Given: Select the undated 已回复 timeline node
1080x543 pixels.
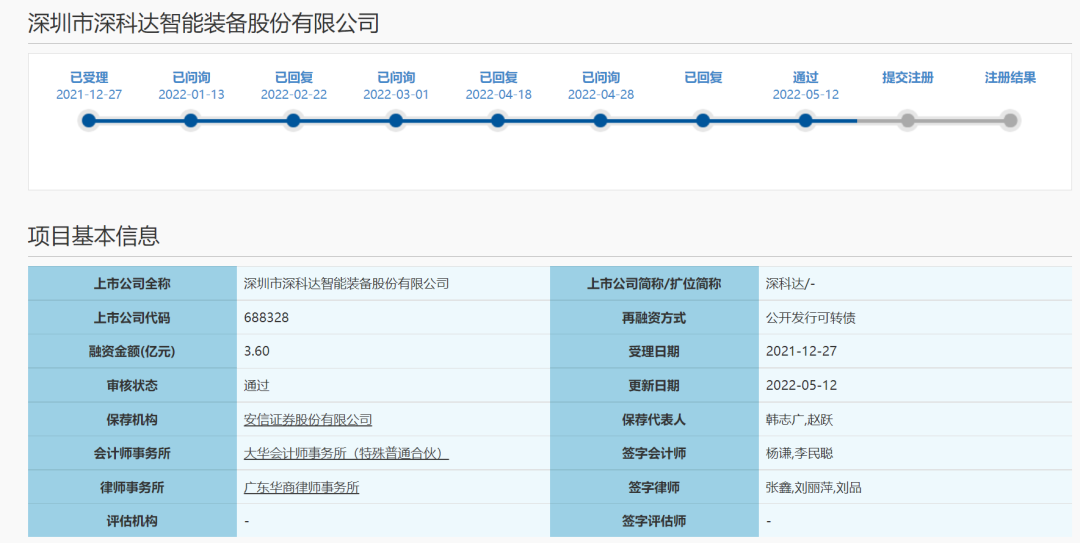Looking at the screenshot, I should point(703,121).
